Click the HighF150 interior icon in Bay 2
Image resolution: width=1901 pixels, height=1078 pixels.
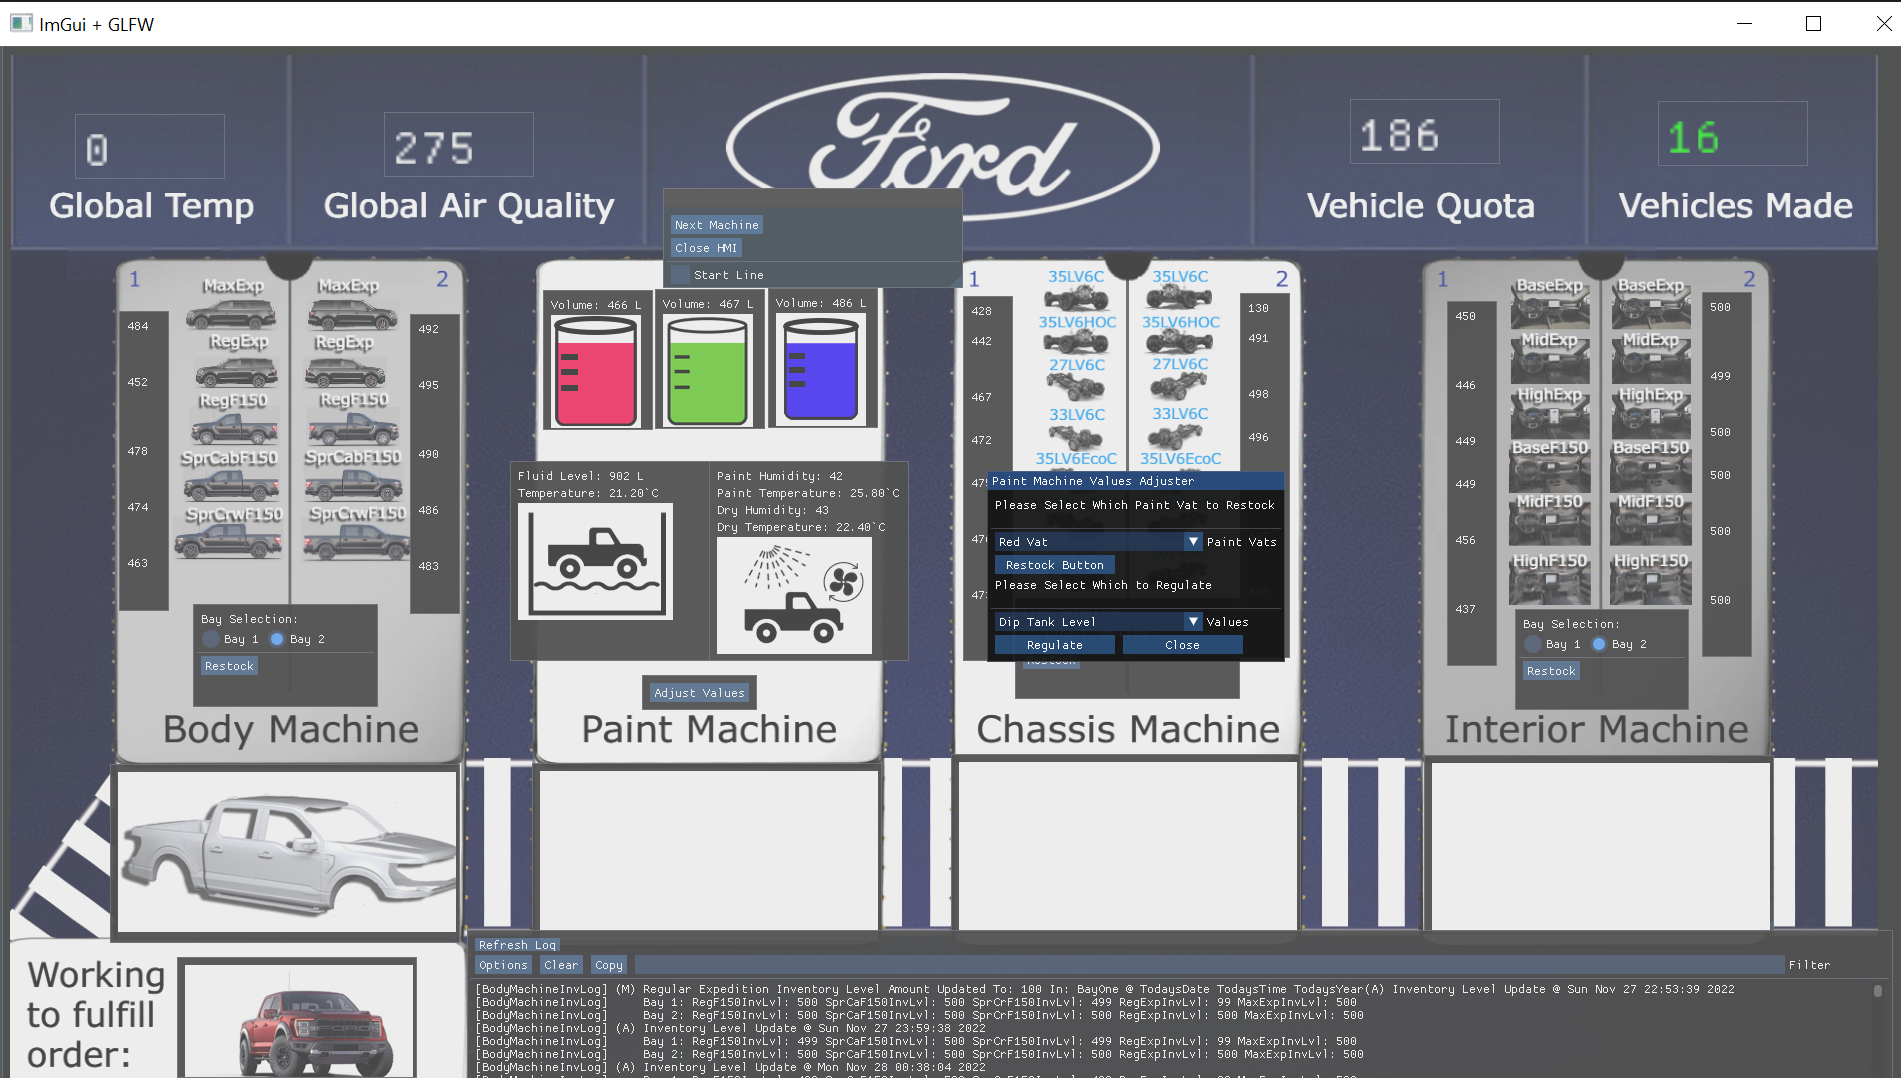pos(1650,580)
